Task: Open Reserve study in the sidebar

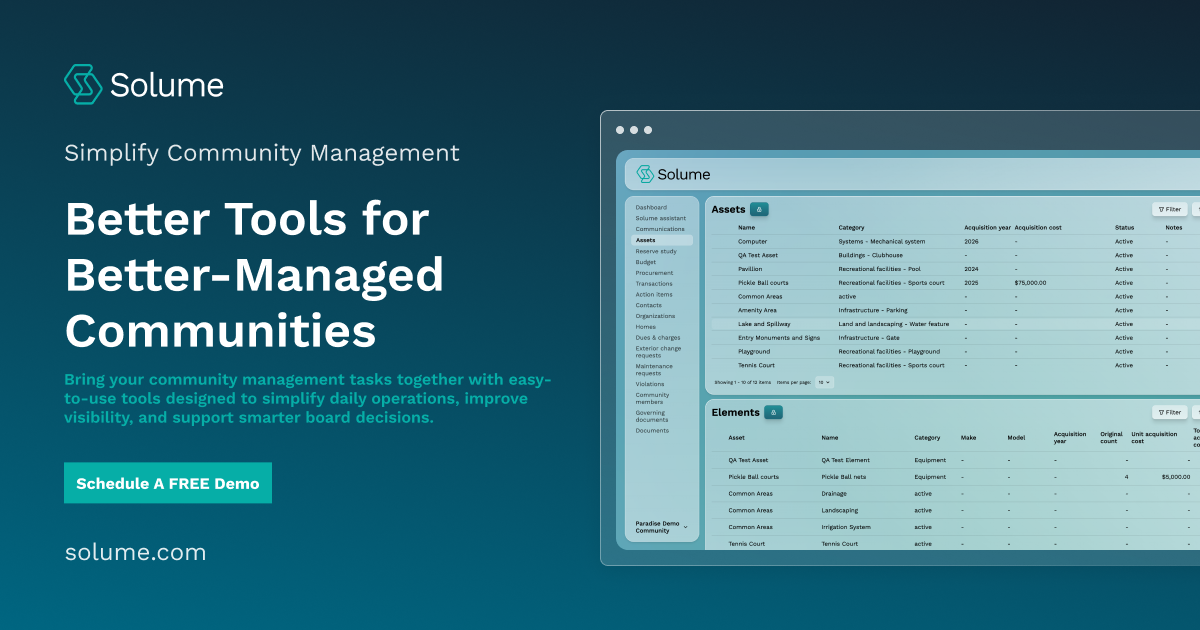Action: click(x=656, y=251)
